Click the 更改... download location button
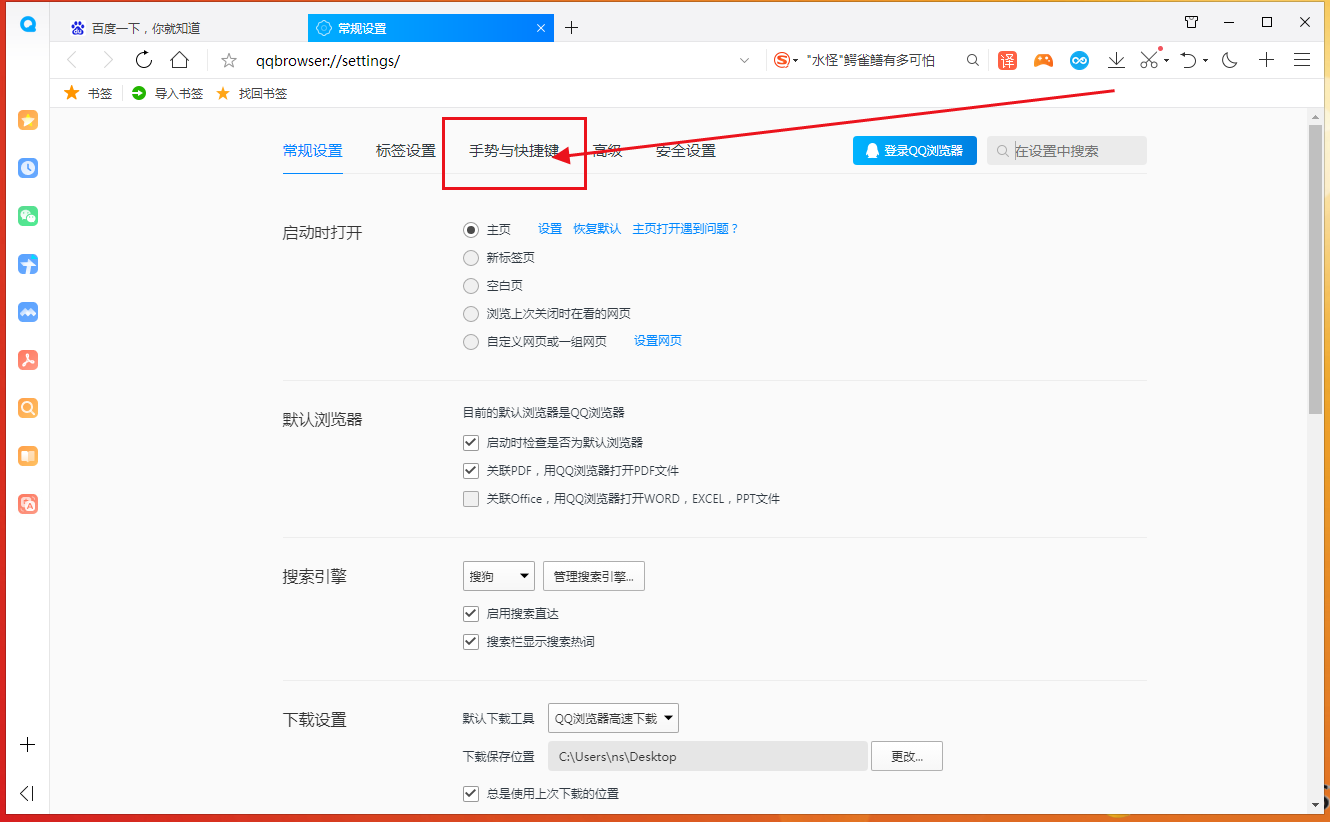Image resolution: width=1330 pixels, height=822 pixels. click(x=906, y=756)
